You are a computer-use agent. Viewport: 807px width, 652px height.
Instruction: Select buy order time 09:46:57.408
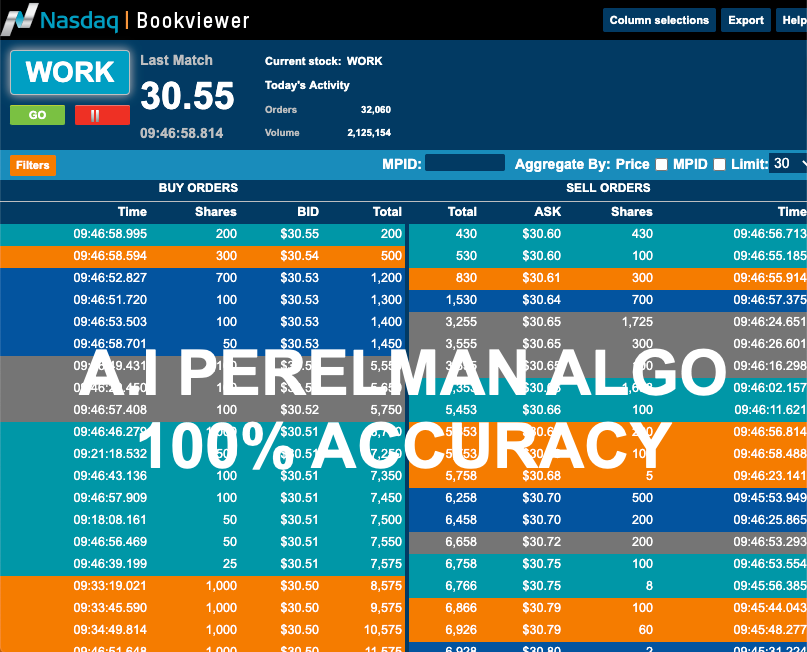coord(110,410)
